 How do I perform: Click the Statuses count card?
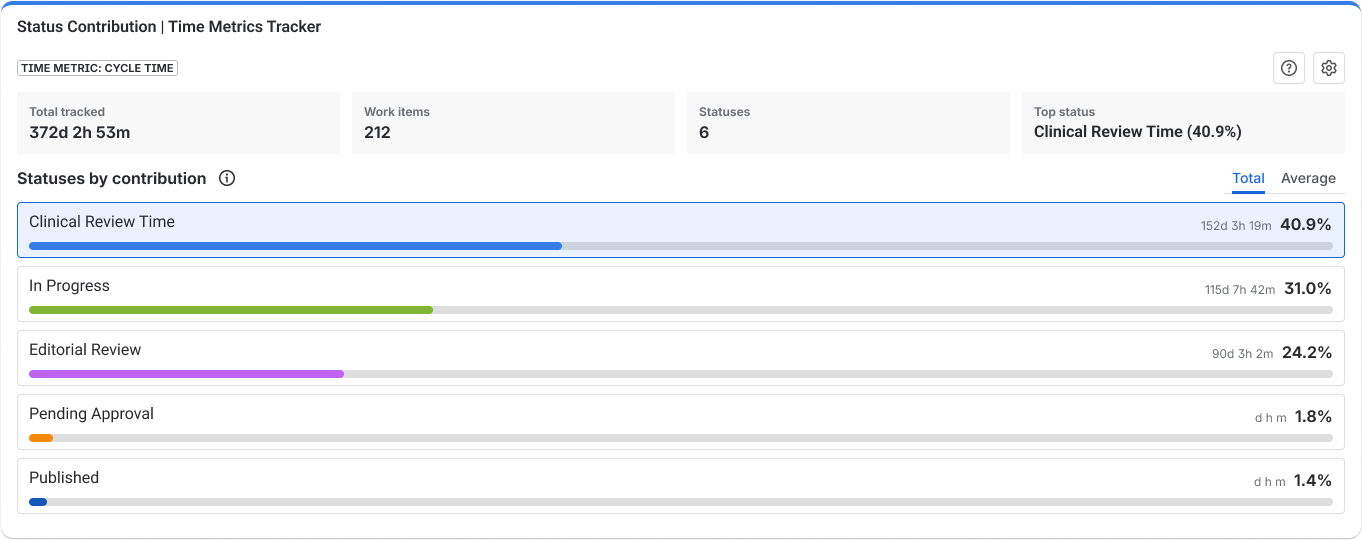[848, 123]
